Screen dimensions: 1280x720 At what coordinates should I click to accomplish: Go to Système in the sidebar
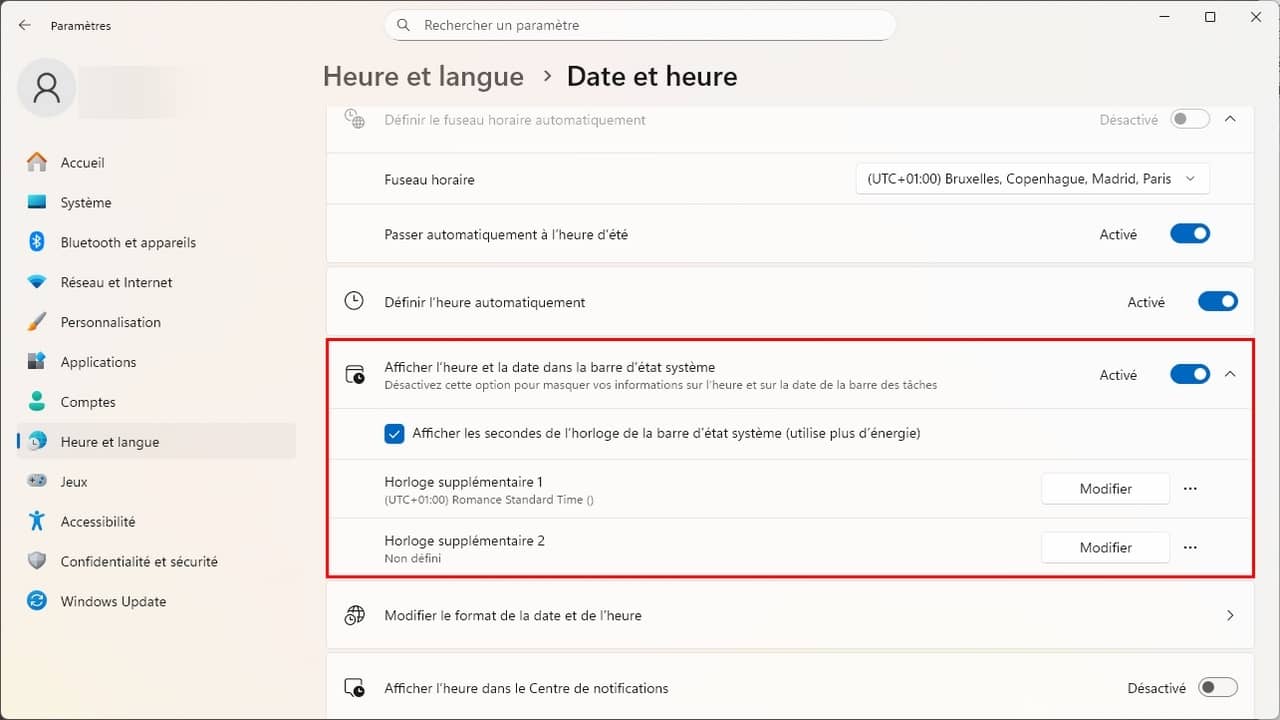(86, 202)
